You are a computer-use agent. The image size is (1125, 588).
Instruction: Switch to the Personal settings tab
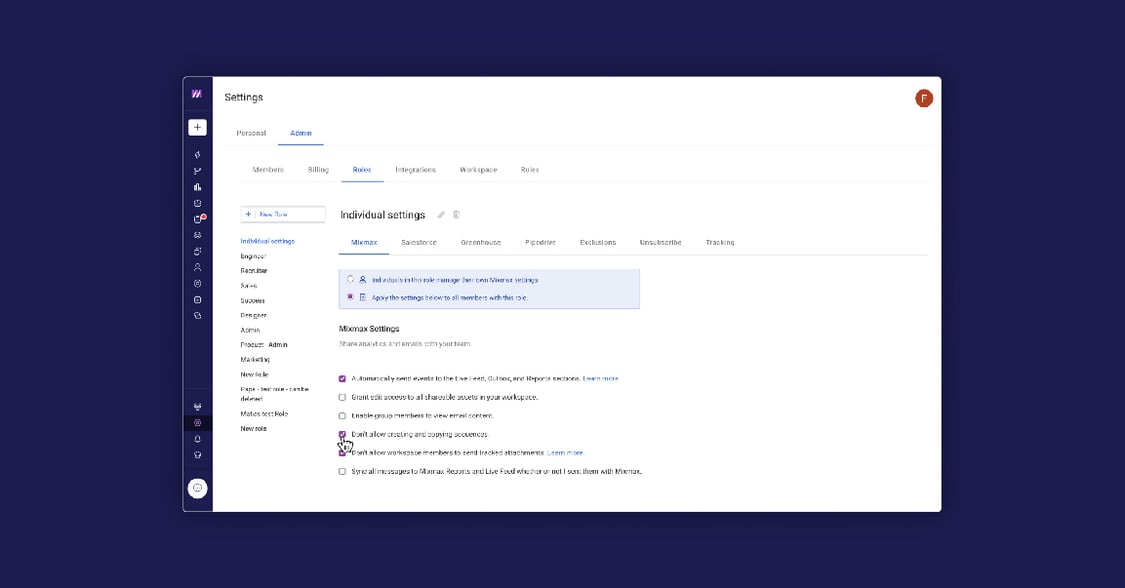[251, 133]
